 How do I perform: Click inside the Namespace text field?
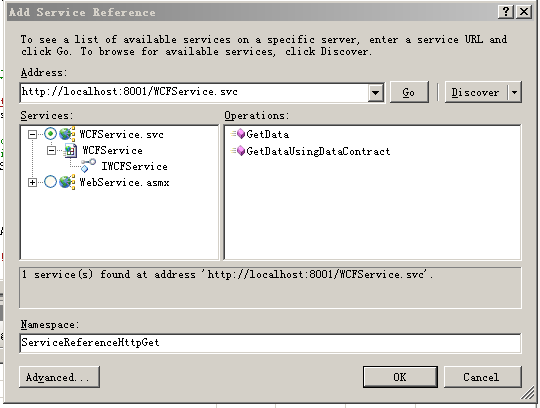[x=270, y=343]
